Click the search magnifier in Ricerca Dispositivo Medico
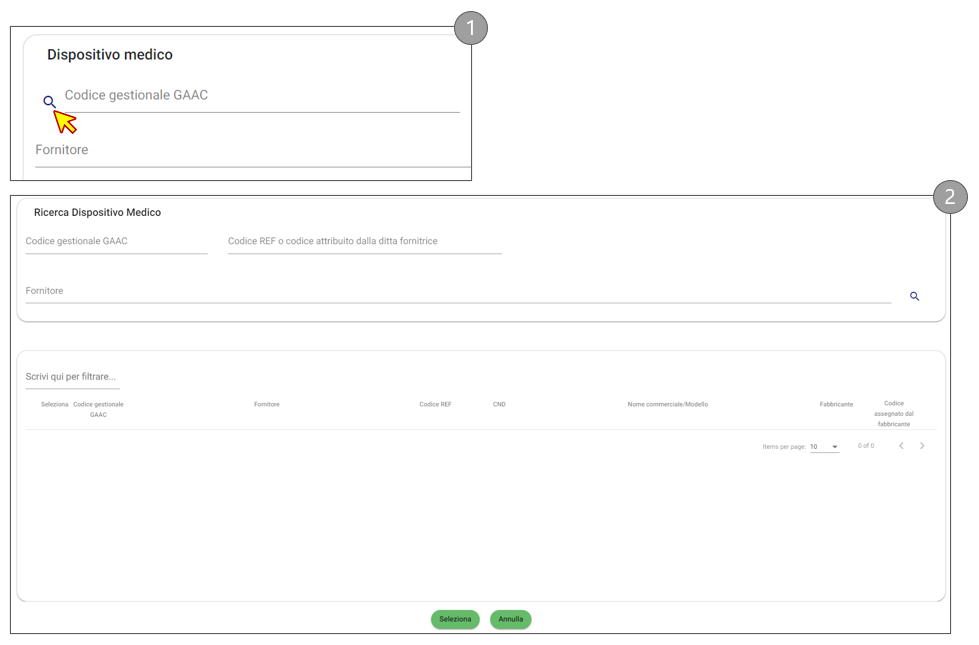979x645 pixels. (914, 296)
